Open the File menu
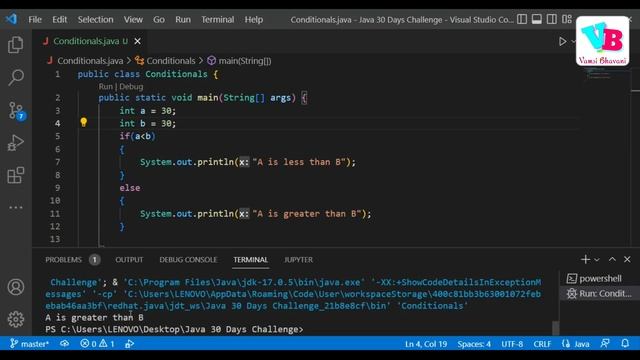Image resolution: width=640 pixels, height=360 pixels. pos(35,19)
